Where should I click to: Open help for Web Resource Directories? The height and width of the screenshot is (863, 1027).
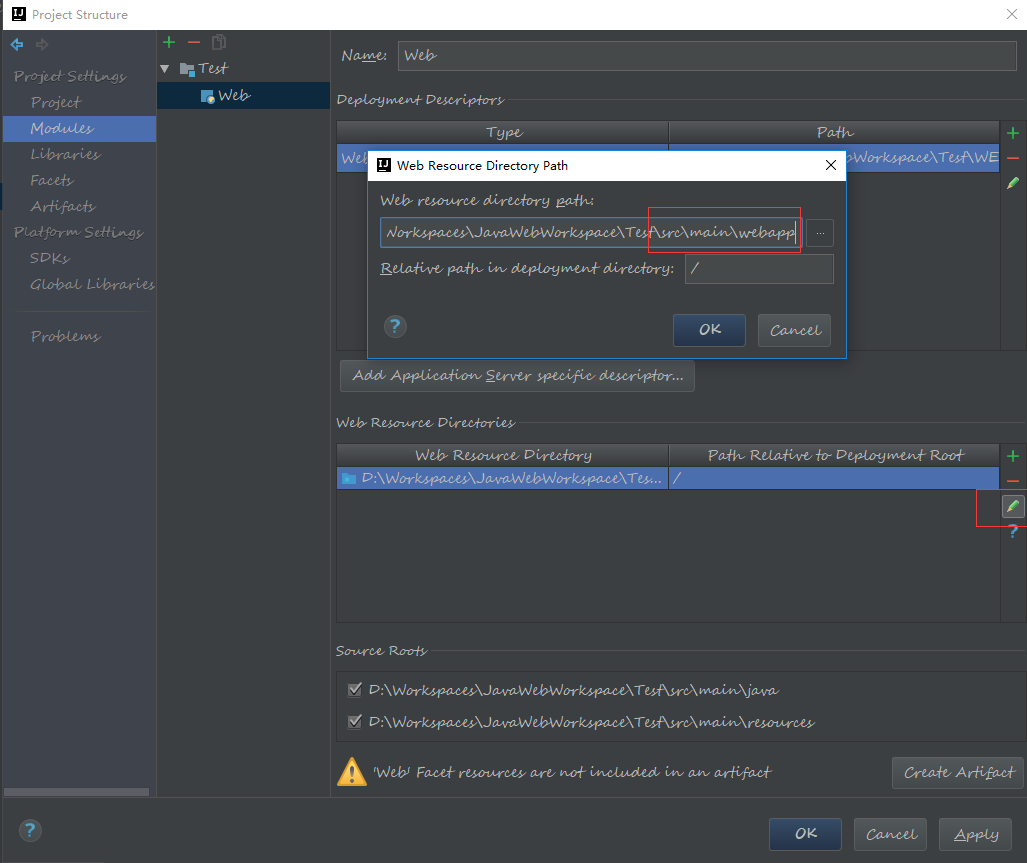pyautogui.click(x=1013, y=532)
